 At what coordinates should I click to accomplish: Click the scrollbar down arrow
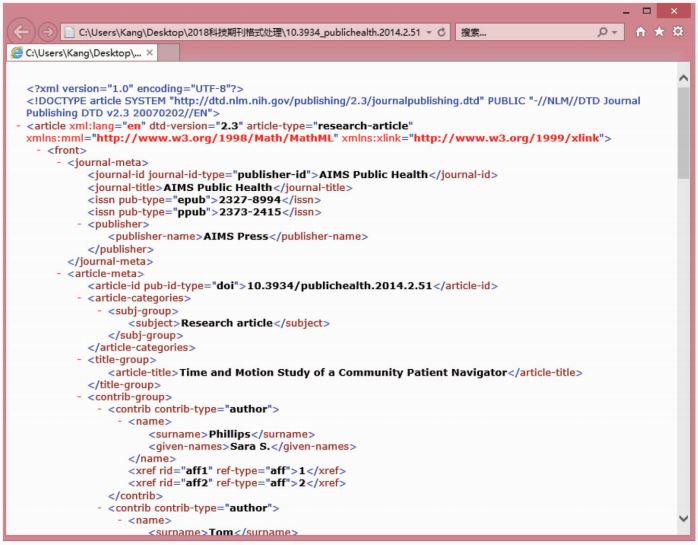(x=683, y=518)
